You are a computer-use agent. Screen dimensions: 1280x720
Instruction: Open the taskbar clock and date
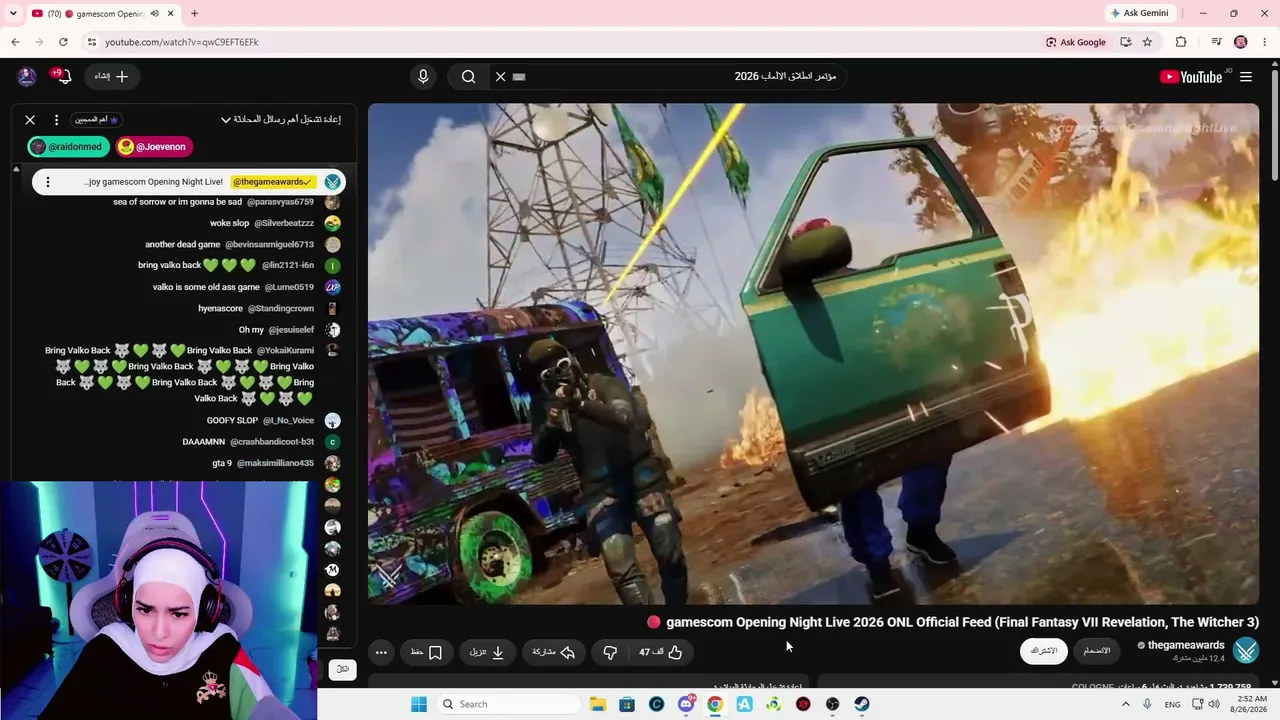pos(1247,704)
